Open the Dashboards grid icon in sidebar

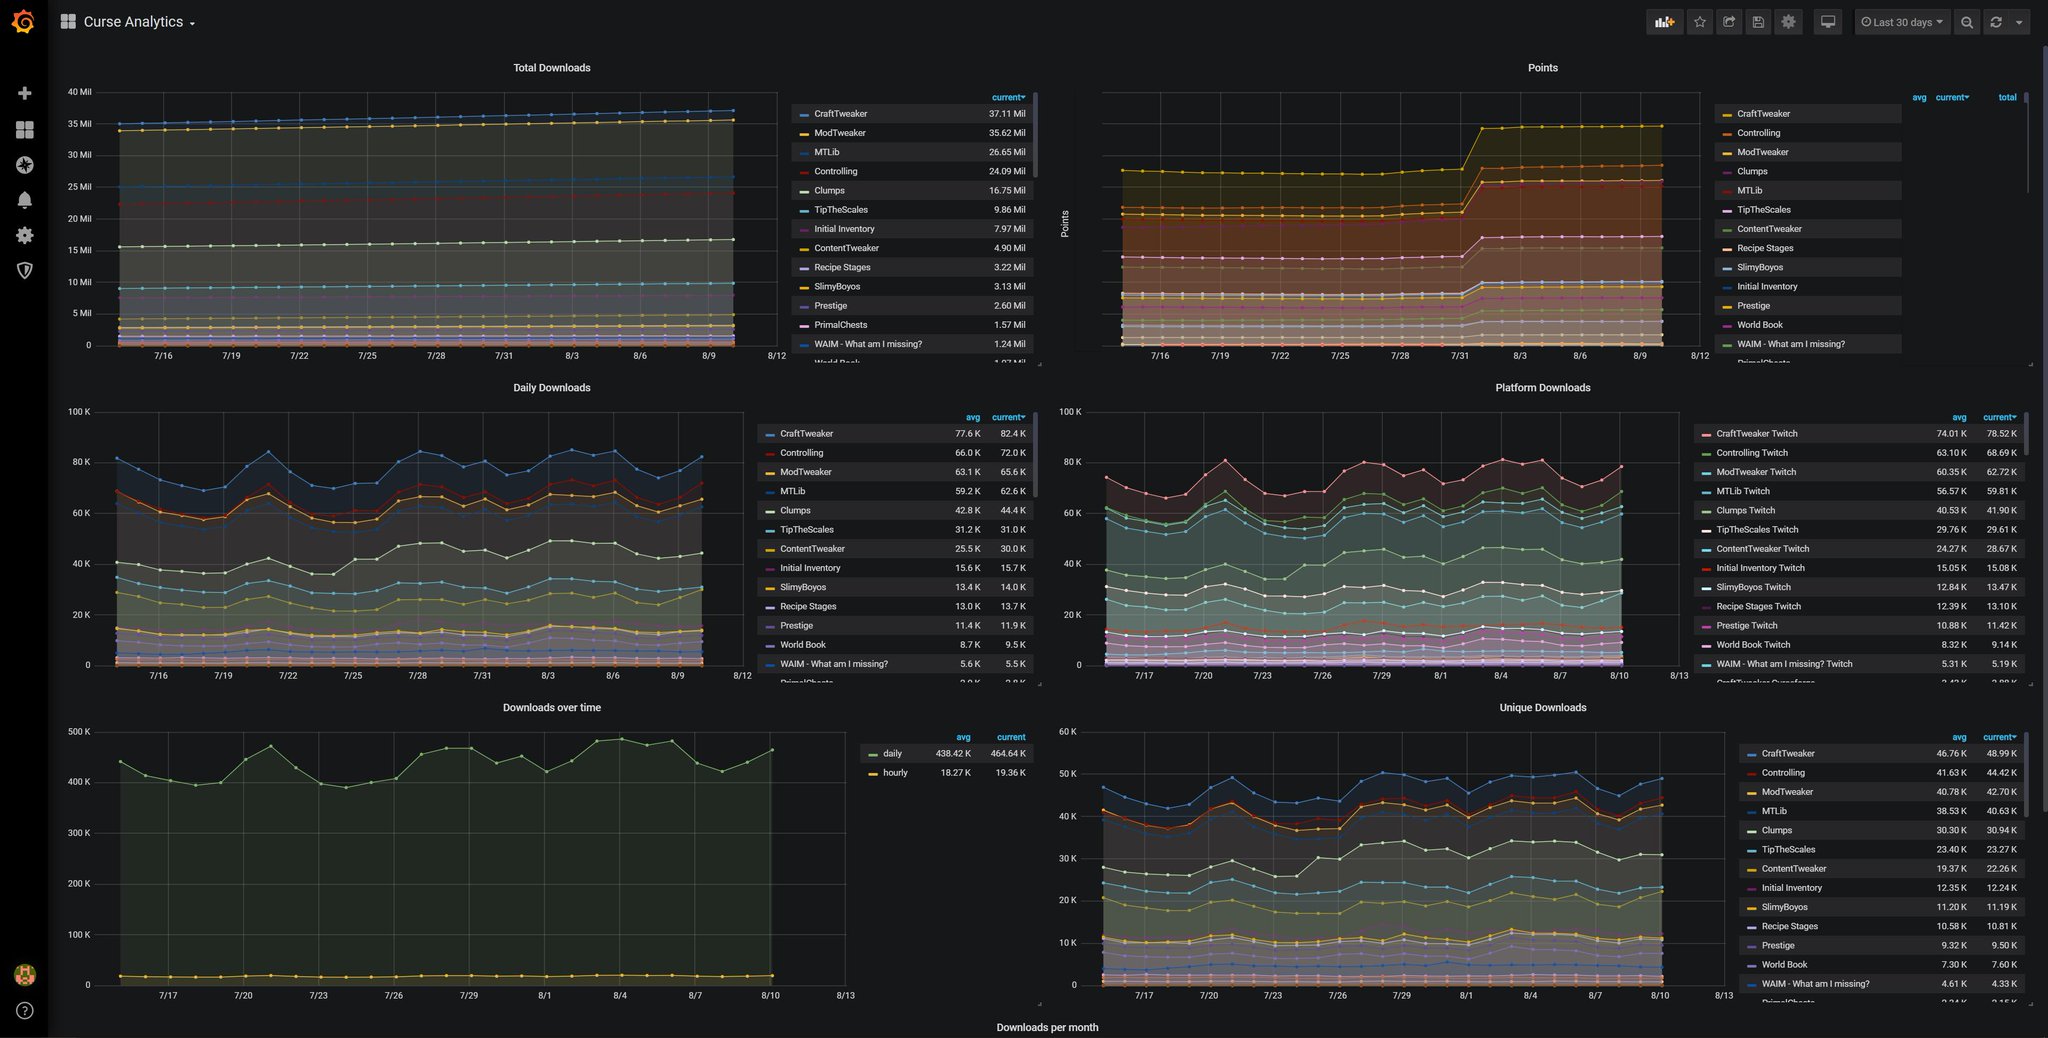tap(25, 130)
